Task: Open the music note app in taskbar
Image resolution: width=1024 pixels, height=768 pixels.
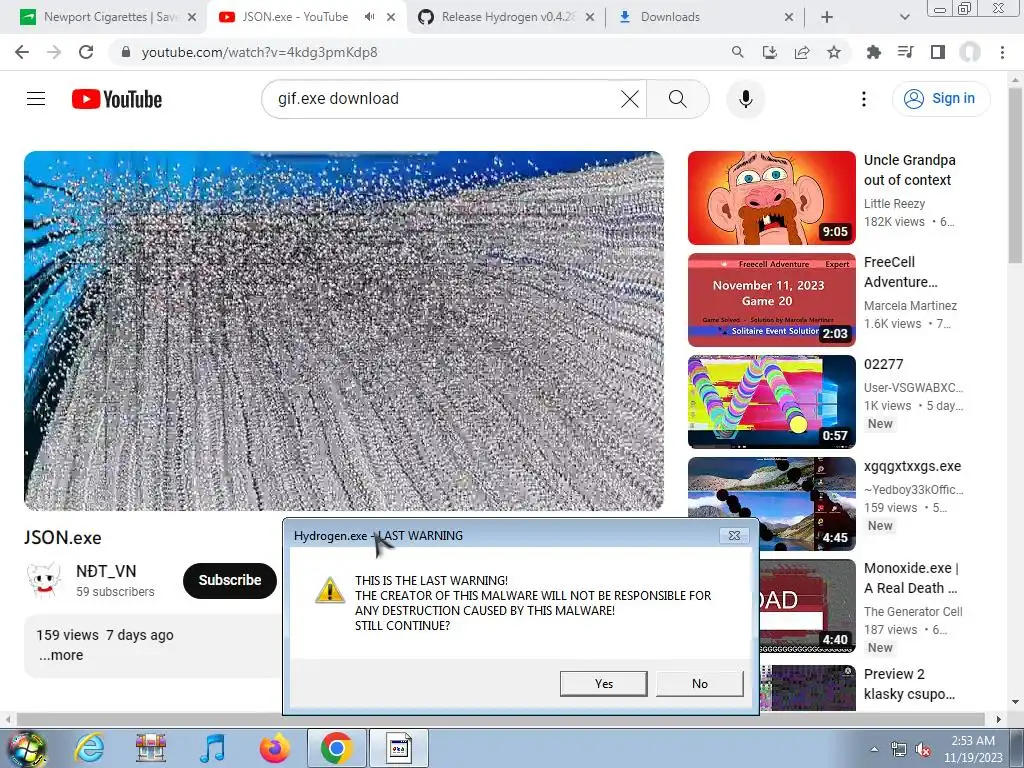Action: (212, 748)
